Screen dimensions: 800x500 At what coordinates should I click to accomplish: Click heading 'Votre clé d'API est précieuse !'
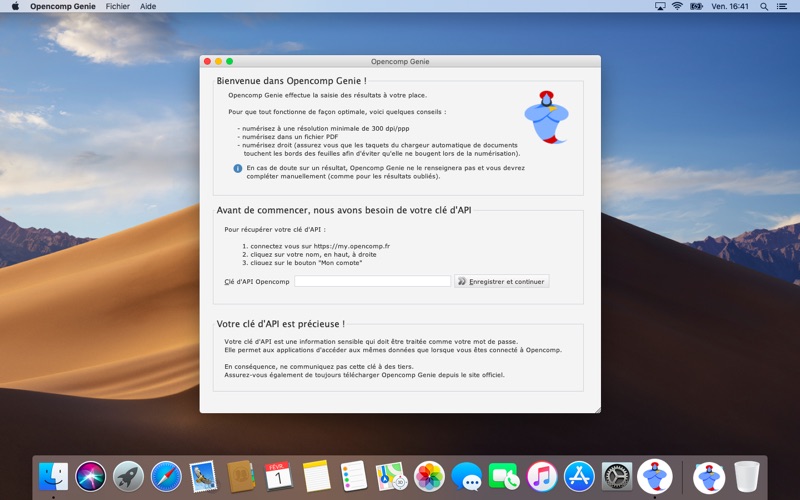(x=281, y=324)
